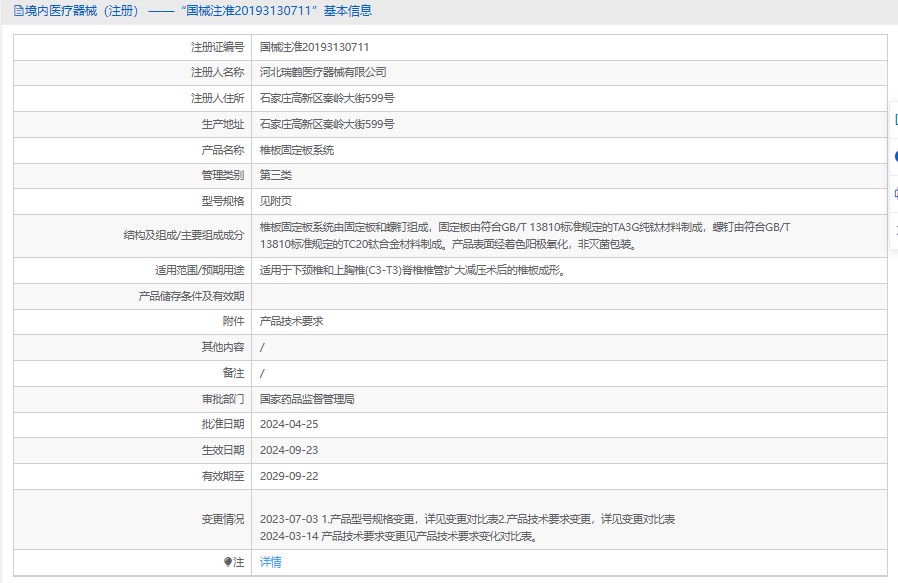Click the 2023-07-03 change record line
The height and width of the screenshot is (583, 898).
point(467,519)
